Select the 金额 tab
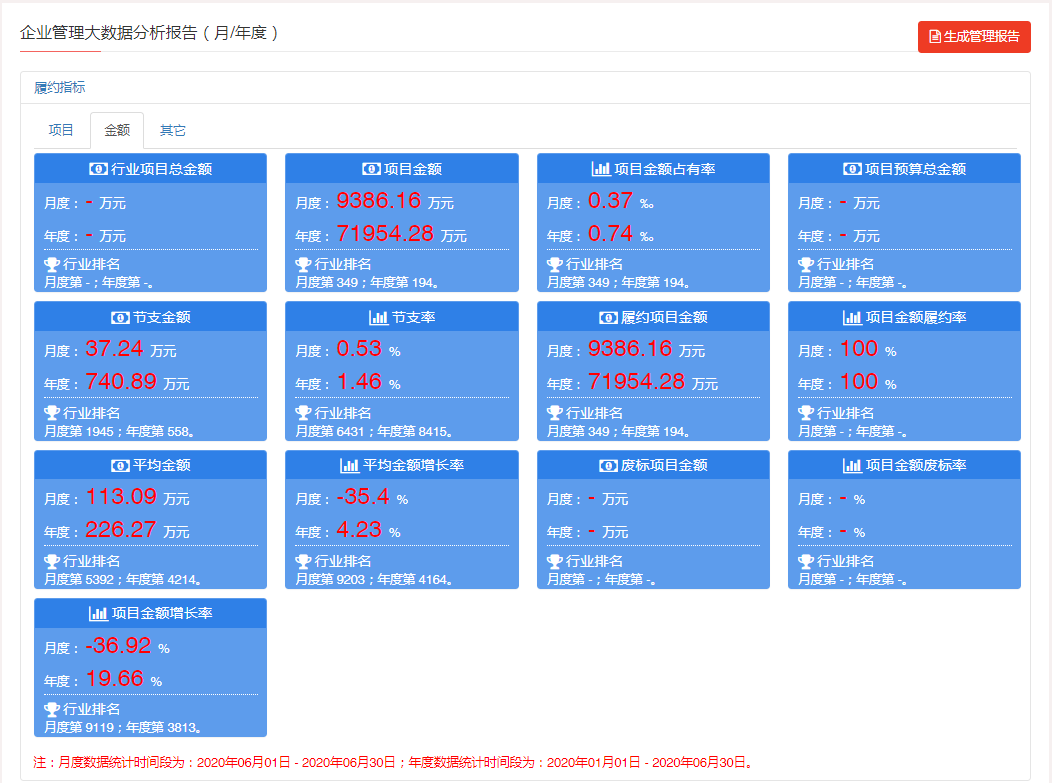This screenshot has height=783, width=1053. pyautogui.click(x=117, y=130)
